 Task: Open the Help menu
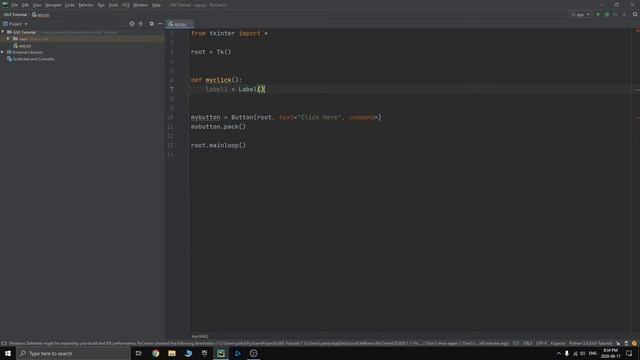tap(156, 5)
